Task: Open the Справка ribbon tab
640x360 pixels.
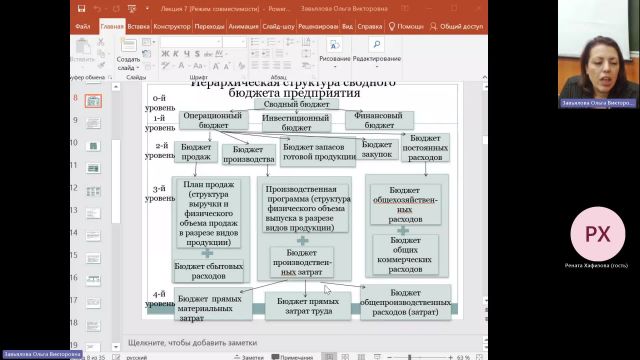Action: coord(369,26)
